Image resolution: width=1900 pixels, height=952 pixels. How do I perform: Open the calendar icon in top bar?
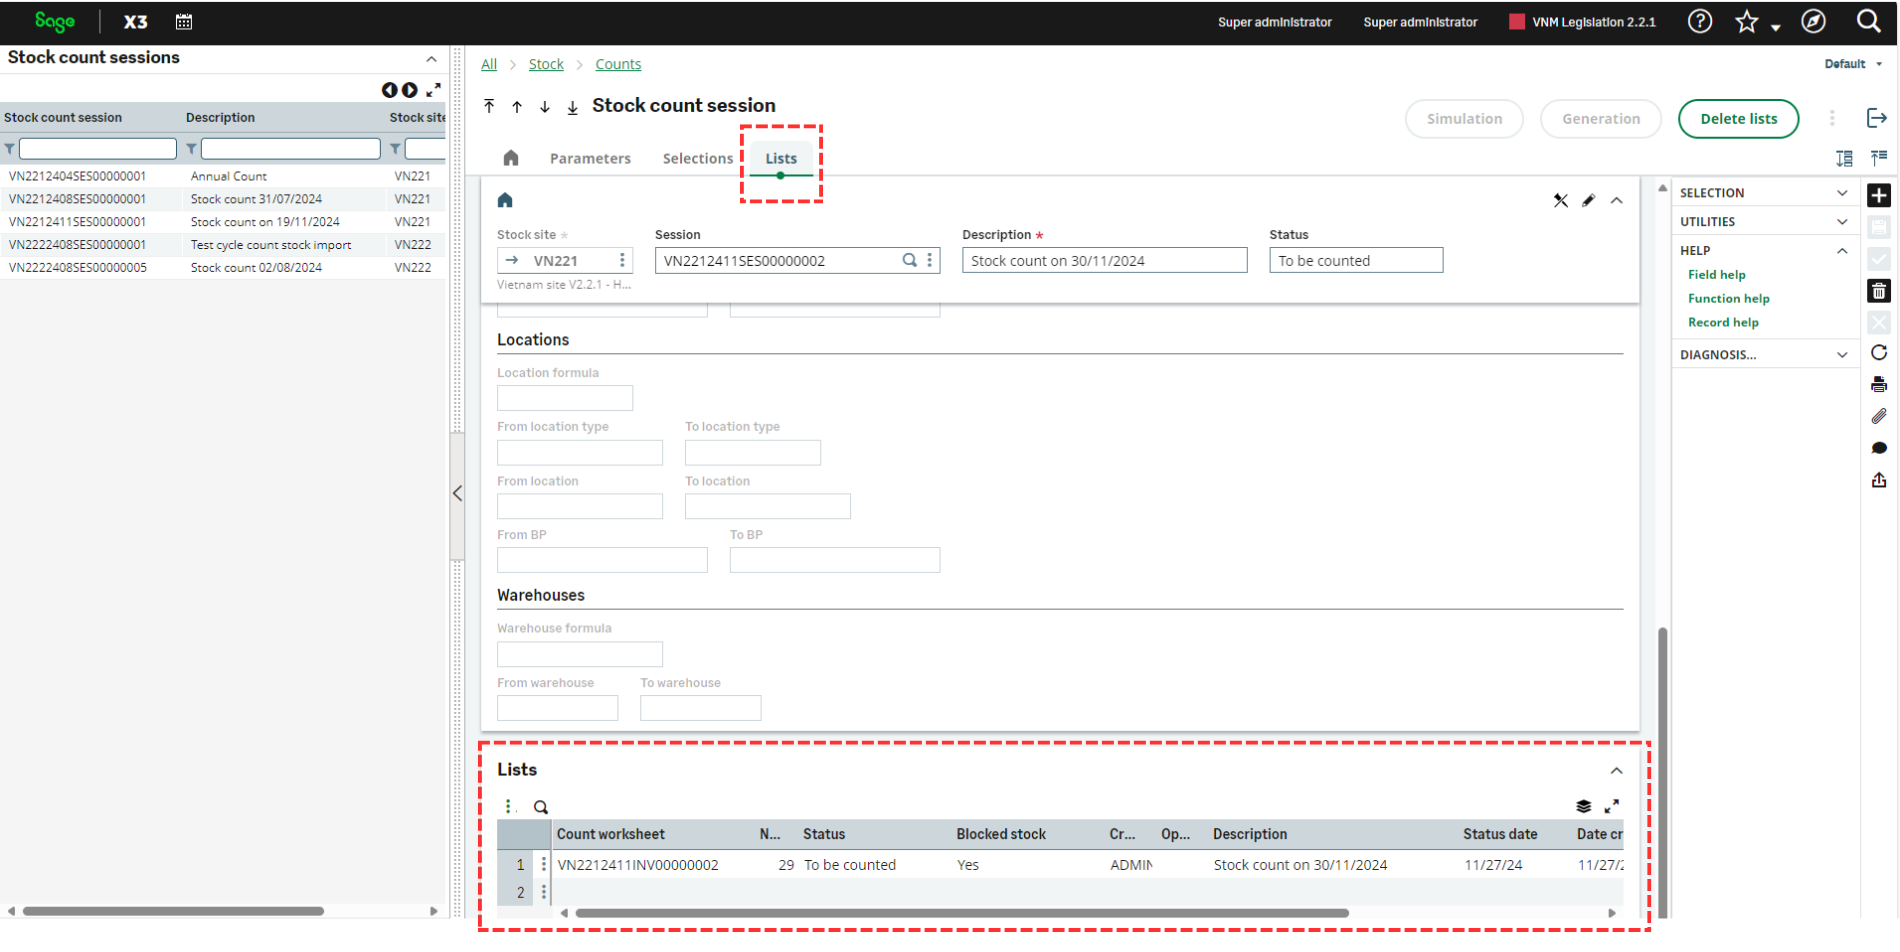[184, 22]
